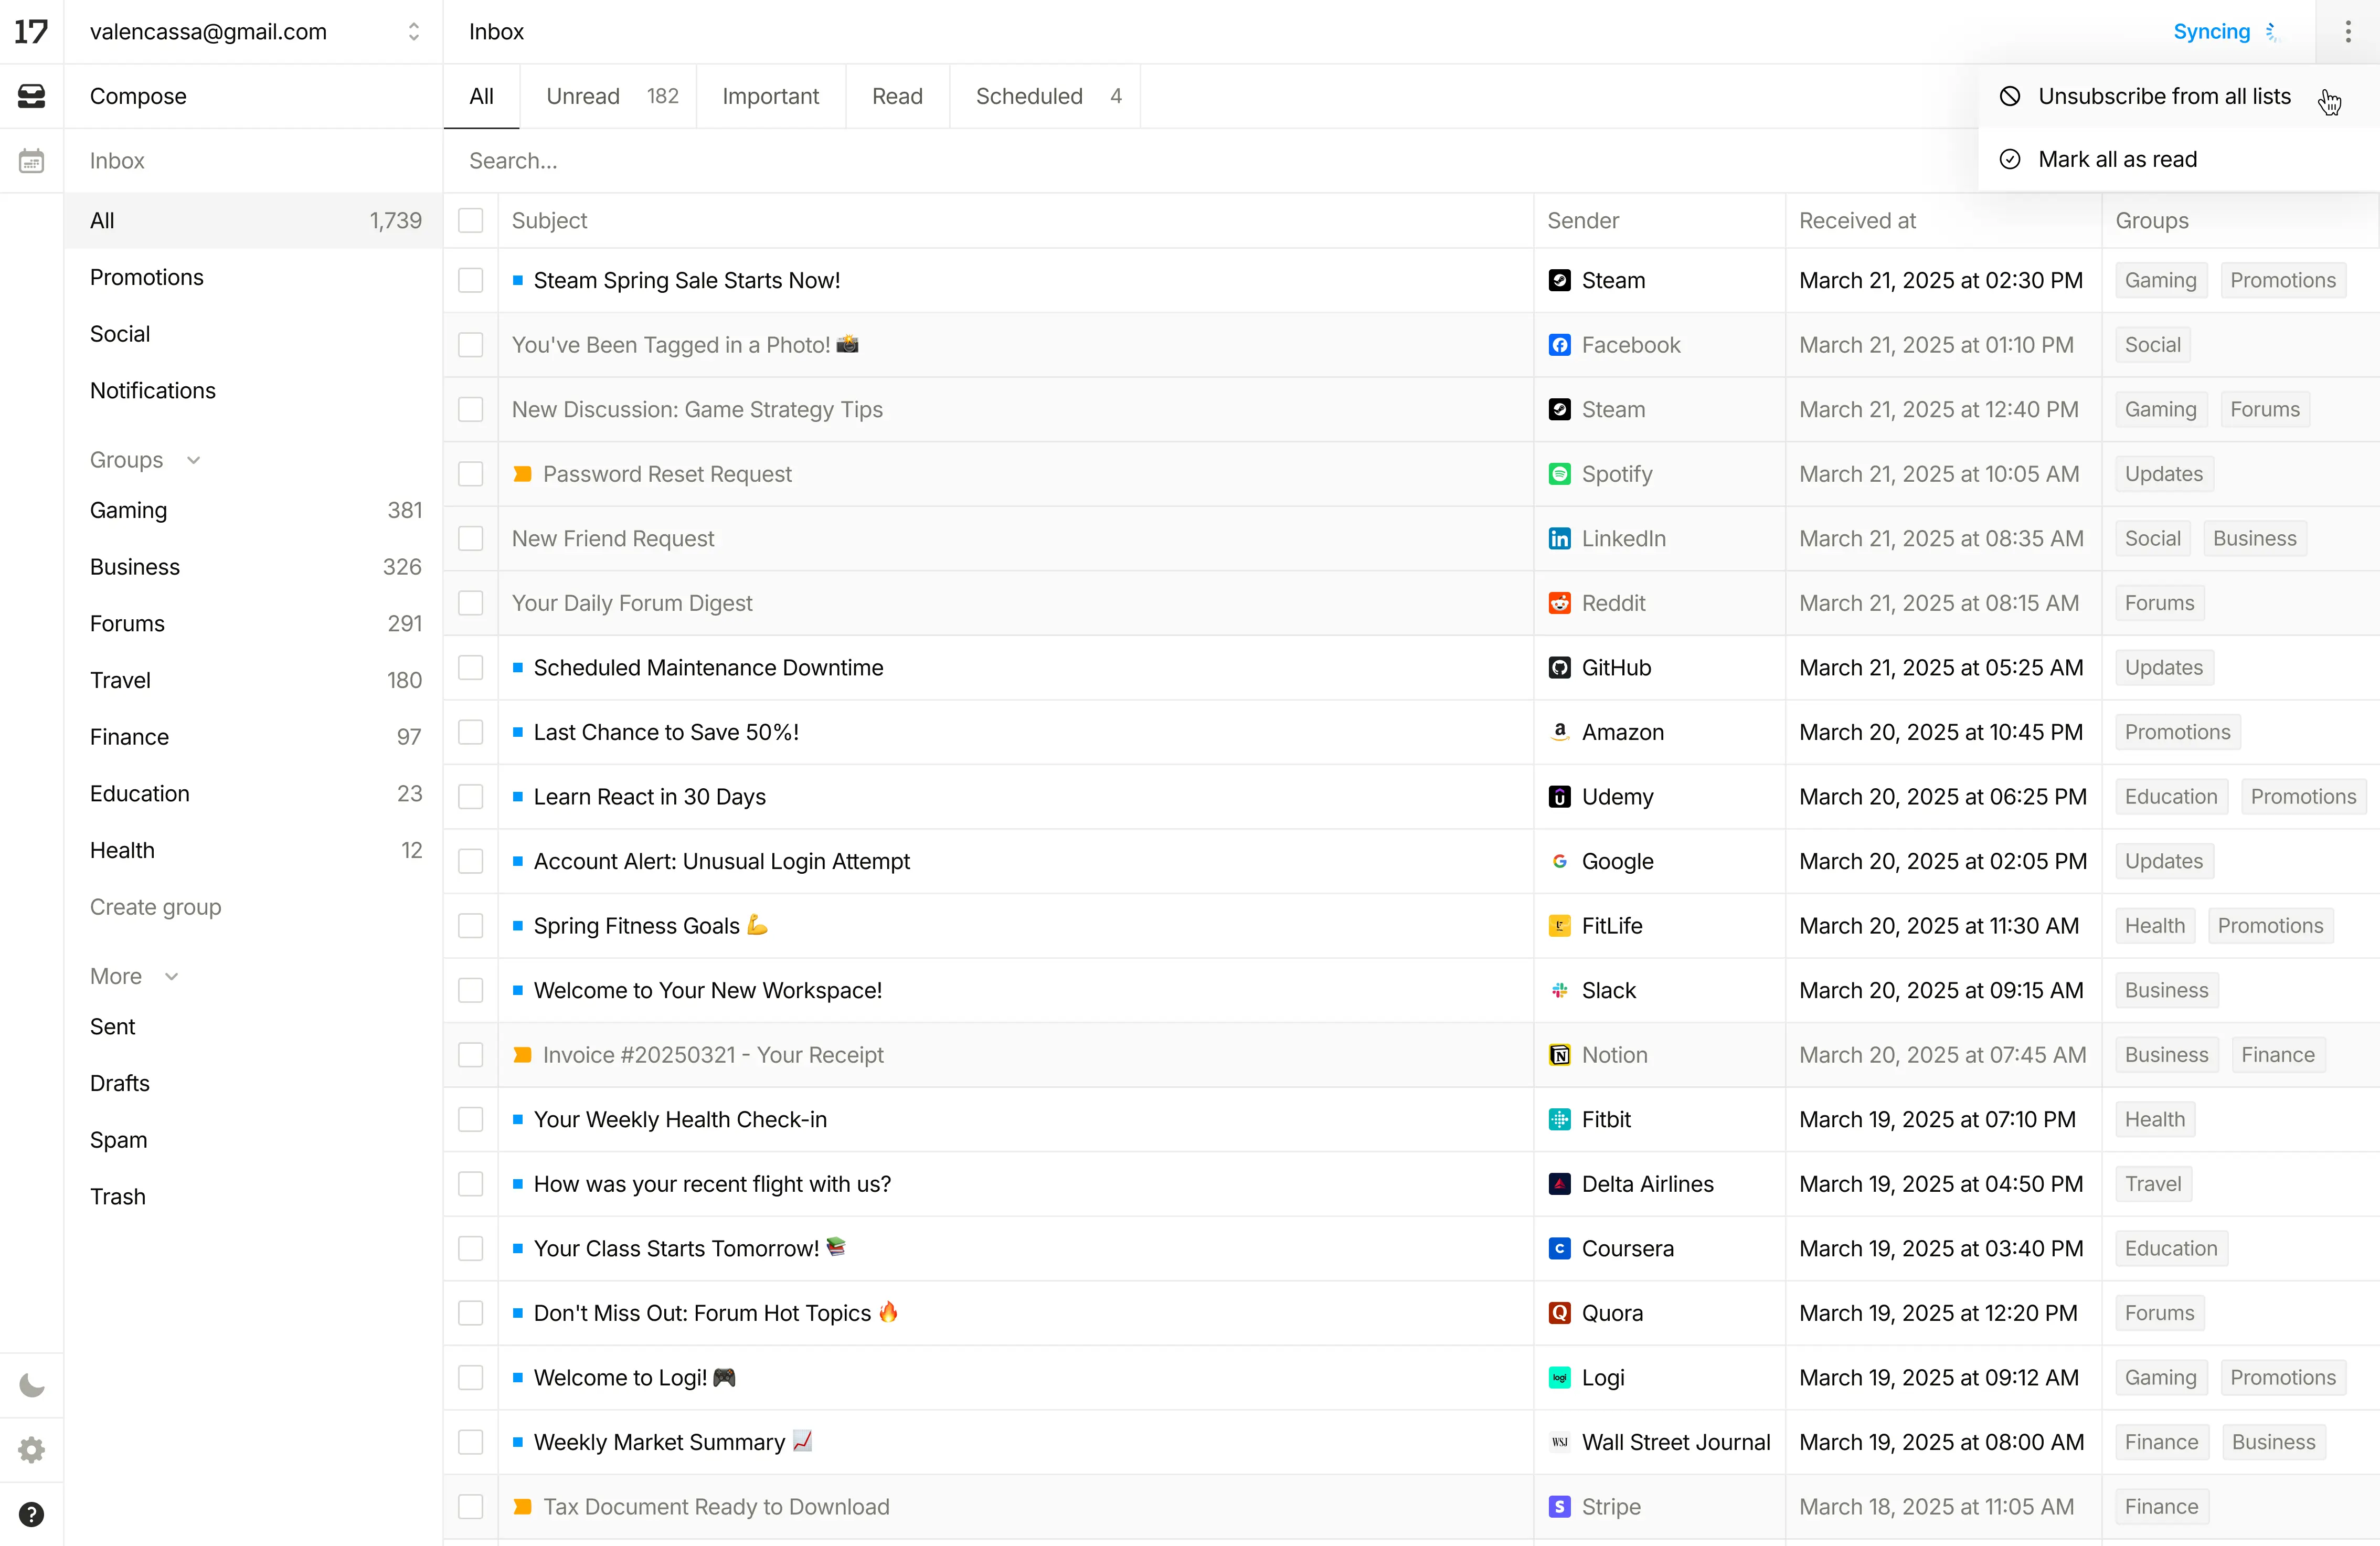Click Create group link

[155, 907]
